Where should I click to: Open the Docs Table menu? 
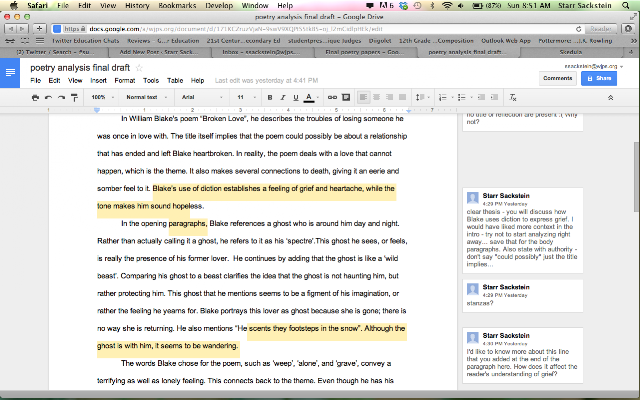click(x=175, y=80)
